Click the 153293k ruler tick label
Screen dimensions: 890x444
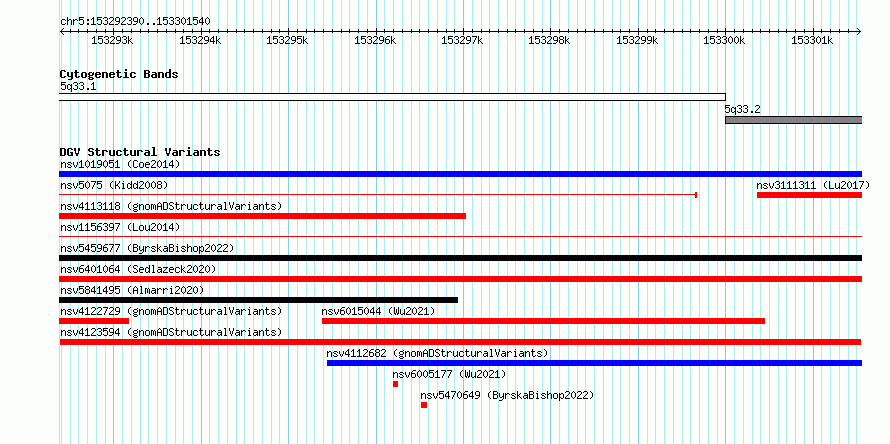tap(112, 41)
